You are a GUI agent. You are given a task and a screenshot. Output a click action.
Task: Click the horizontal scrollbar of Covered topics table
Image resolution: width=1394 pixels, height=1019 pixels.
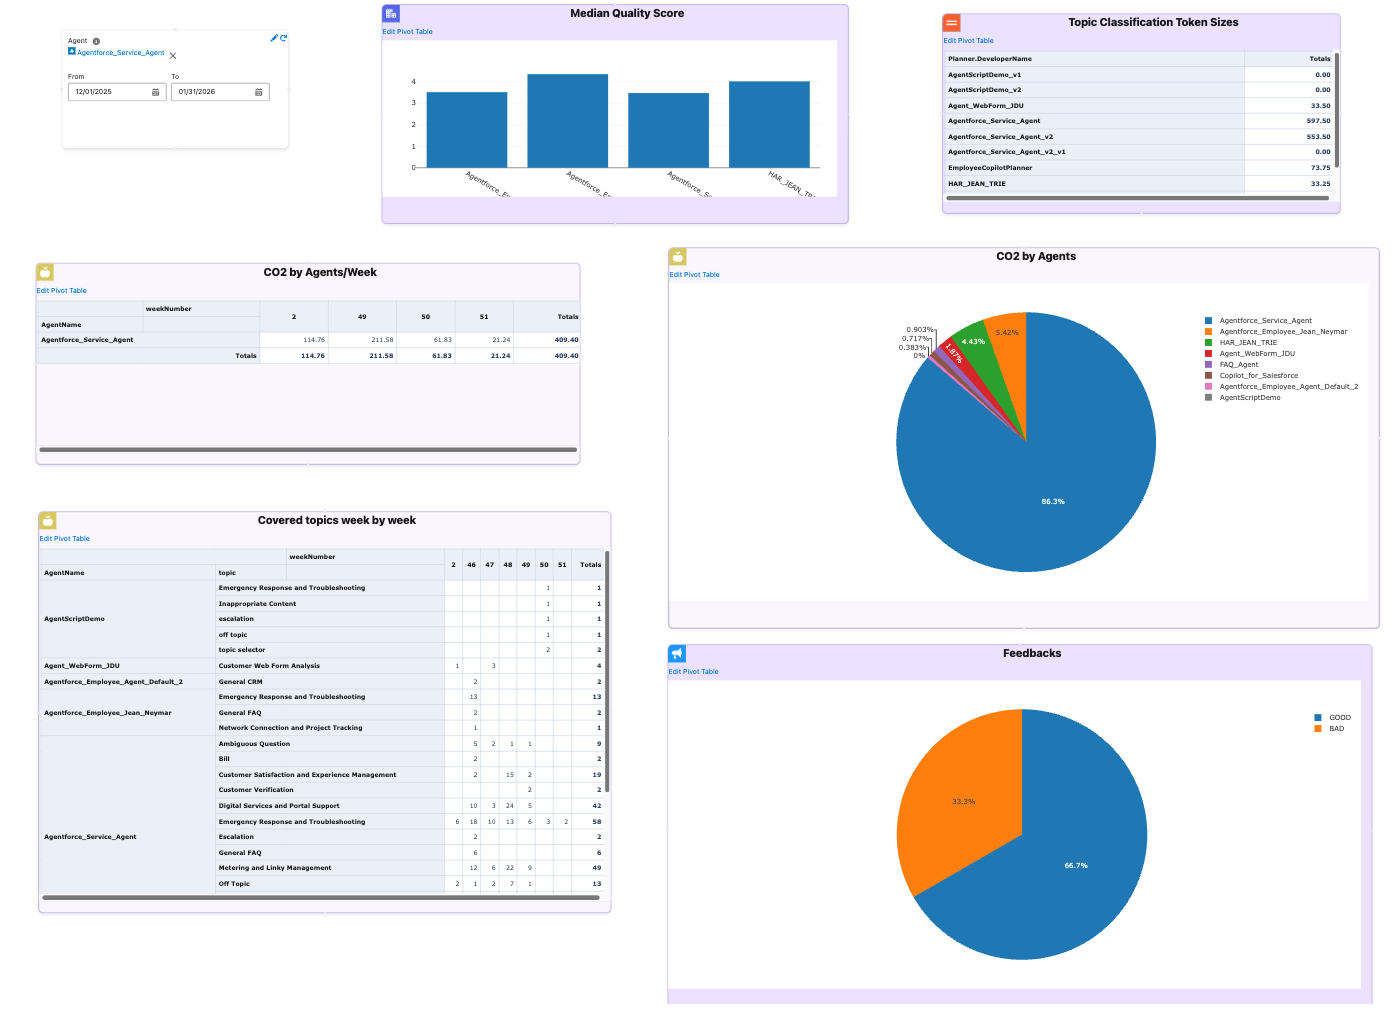click(x=322, y=897)
